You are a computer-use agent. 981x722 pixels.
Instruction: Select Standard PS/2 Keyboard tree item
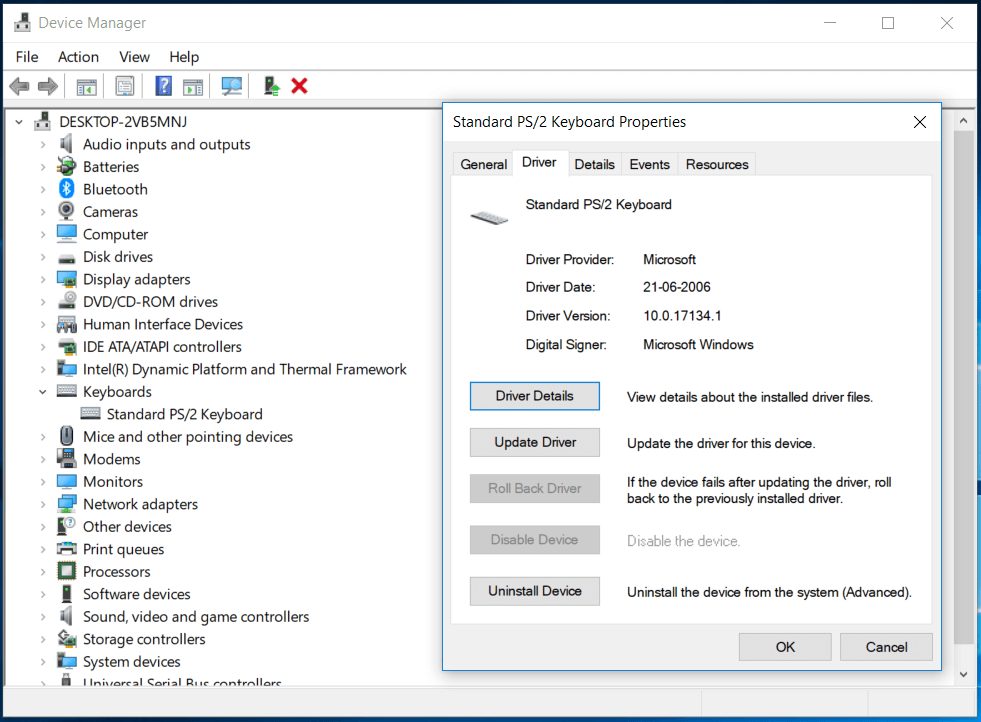pyautogui.click(x=185, y=414)
